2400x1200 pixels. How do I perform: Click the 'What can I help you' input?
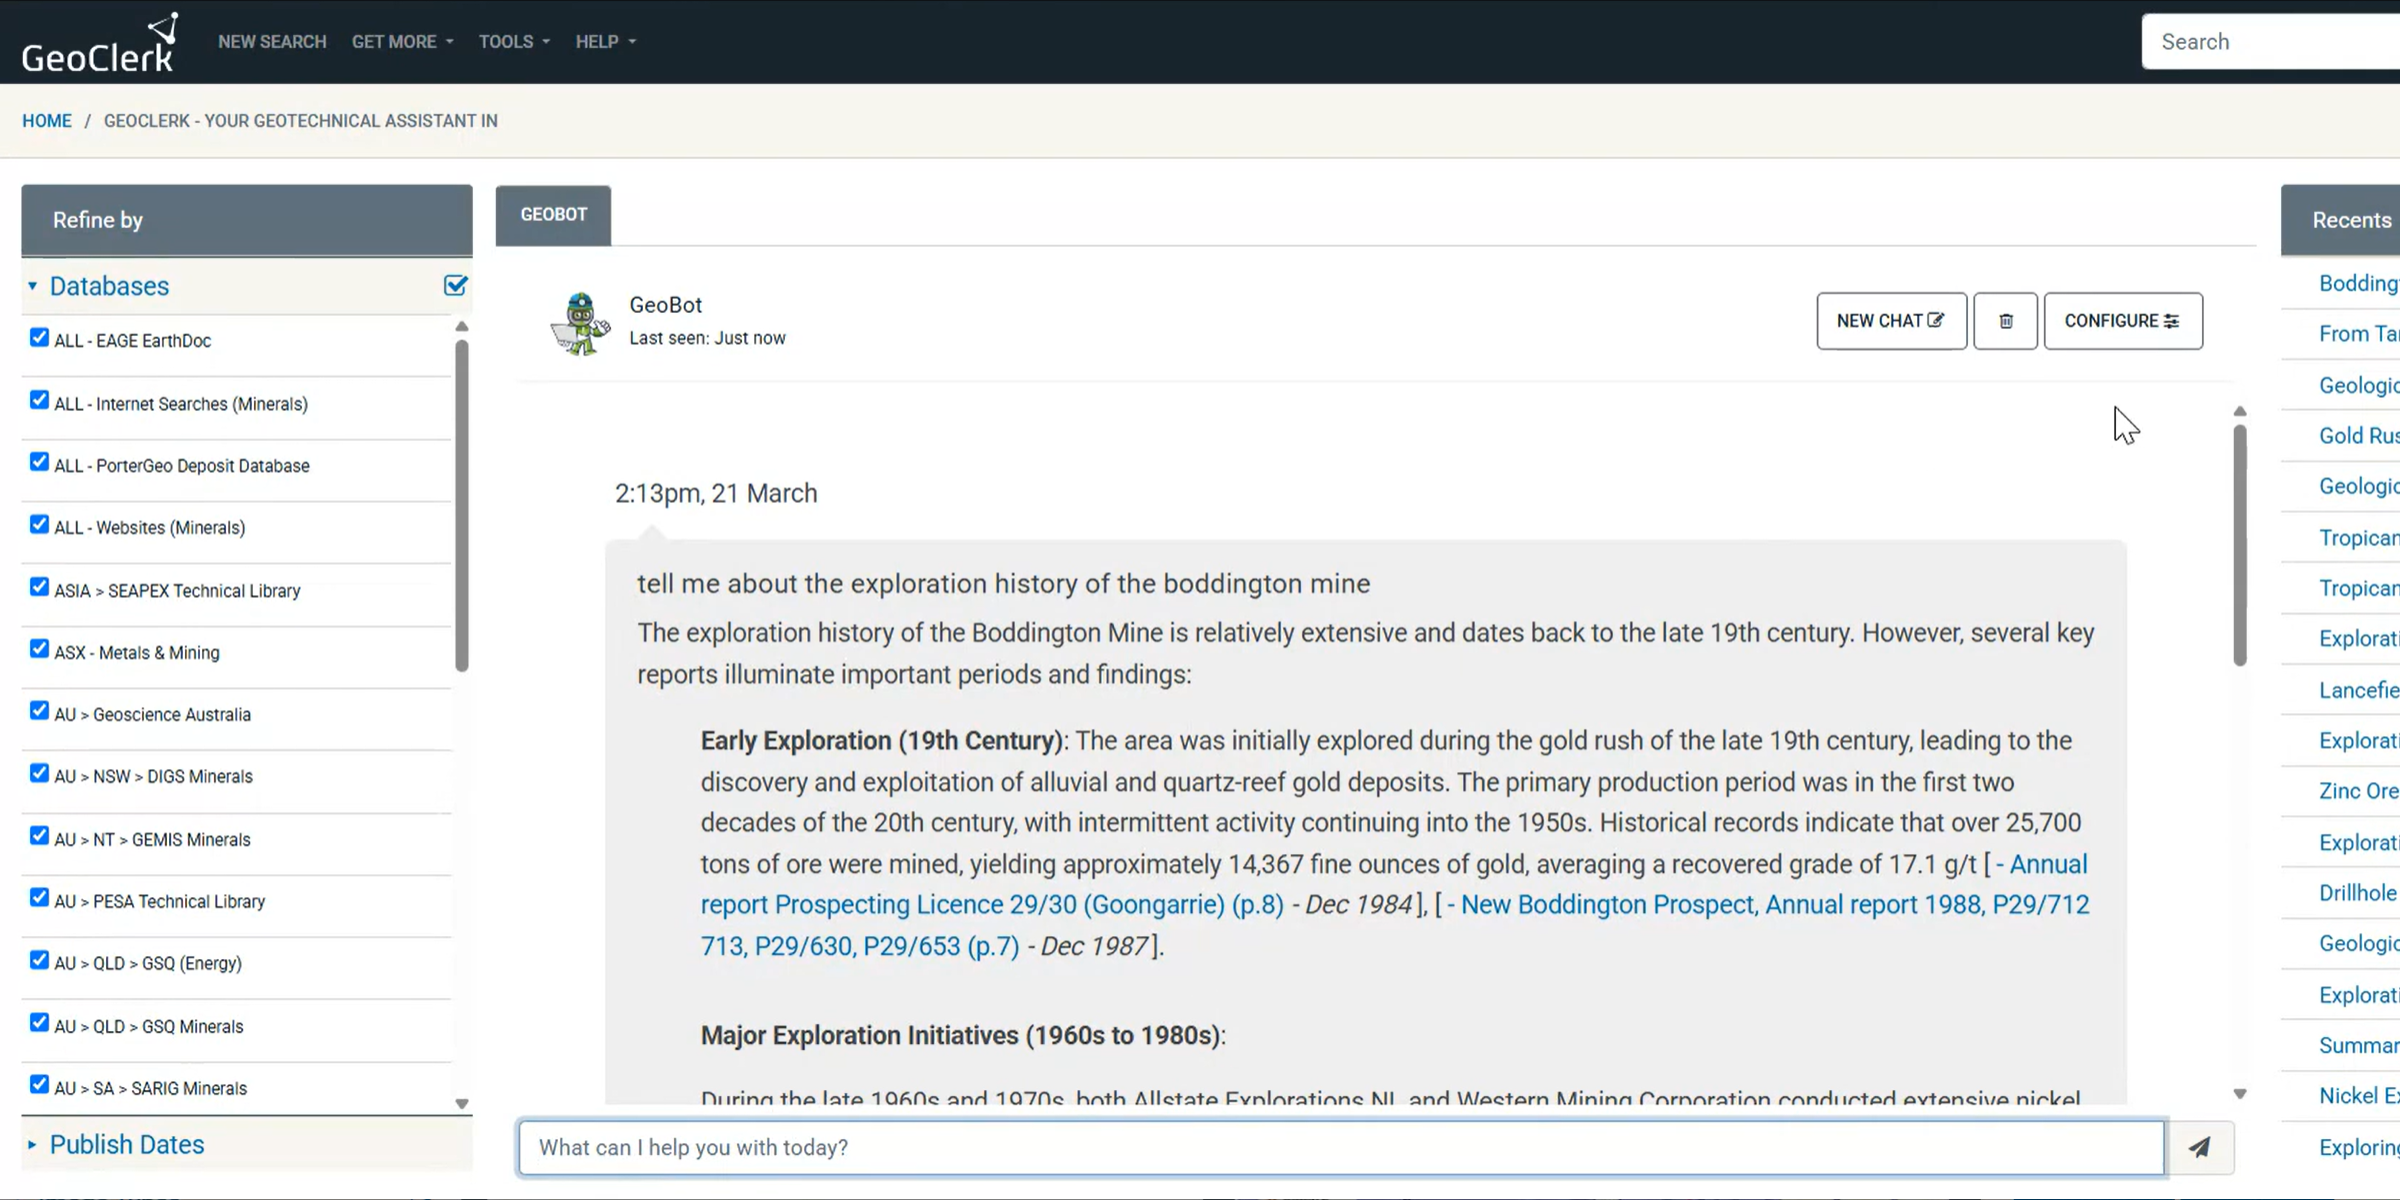1341,1147
